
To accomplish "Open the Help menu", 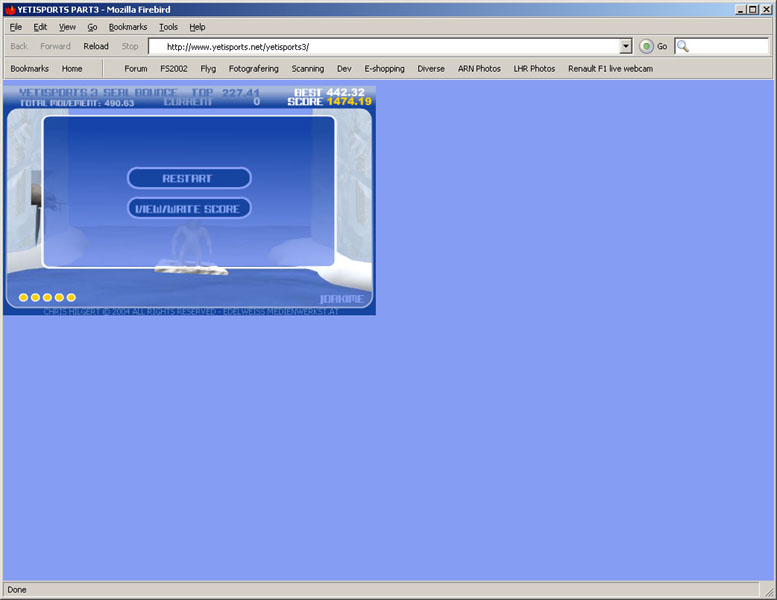I will (197, 27).
